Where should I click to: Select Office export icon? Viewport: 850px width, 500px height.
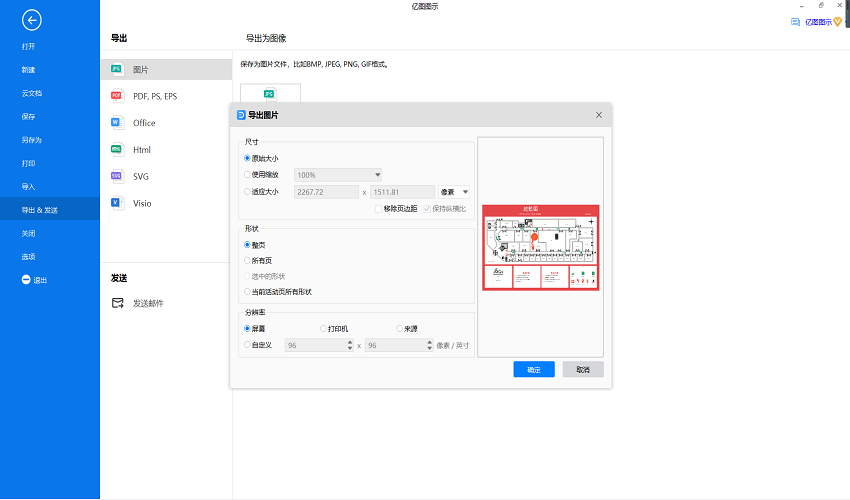coord(116,123)
